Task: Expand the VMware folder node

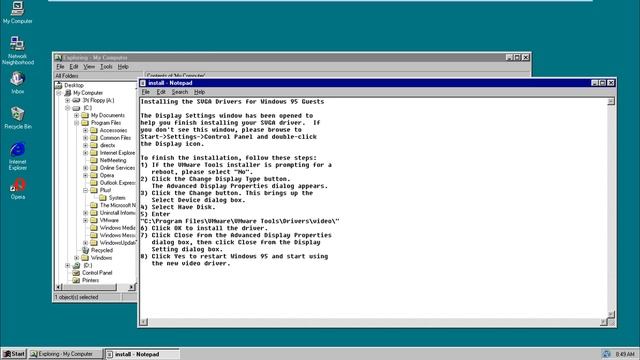Action: click(85, 220)
